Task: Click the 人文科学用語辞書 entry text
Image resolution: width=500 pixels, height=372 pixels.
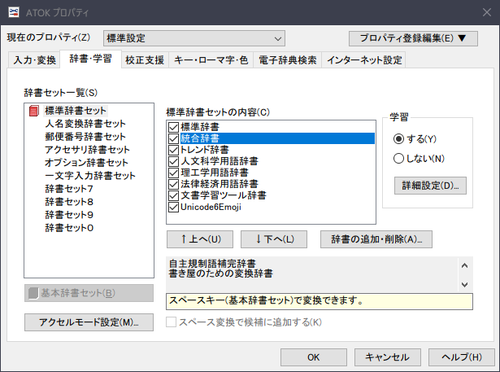Action: point(219,161)
